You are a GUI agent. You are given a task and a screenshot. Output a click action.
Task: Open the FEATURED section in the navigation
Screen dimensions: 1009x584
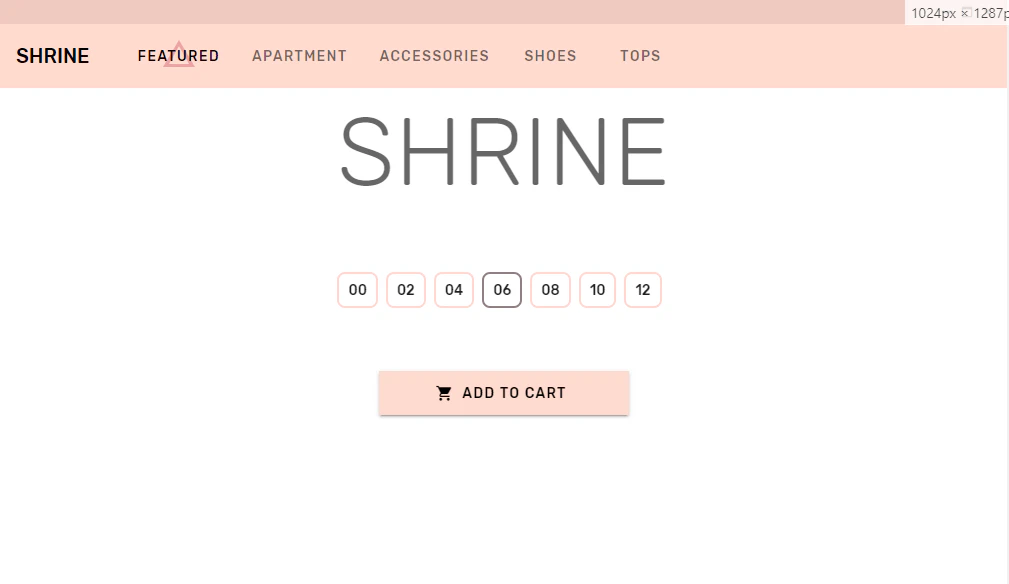tap(178, 56)
